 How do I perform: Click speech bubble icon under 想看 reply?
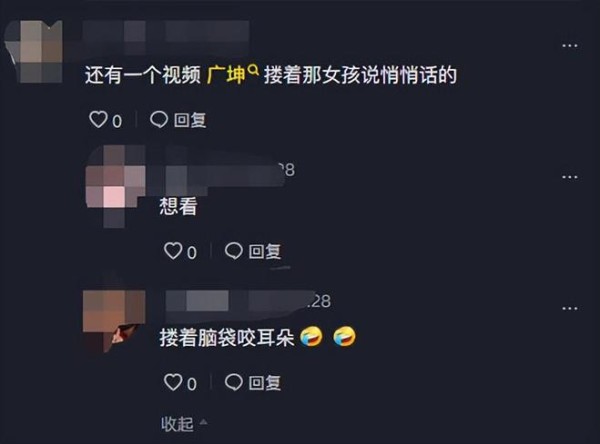click(x=233, y=251)
